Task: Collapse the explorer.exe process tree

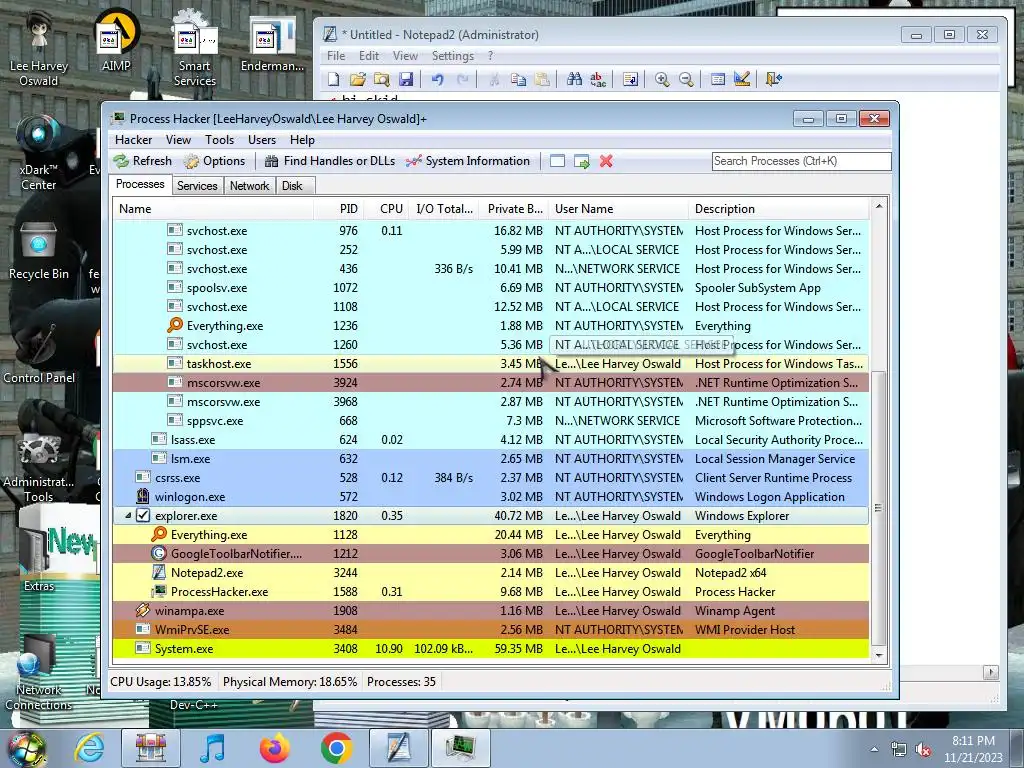Action: coord(128,516)
